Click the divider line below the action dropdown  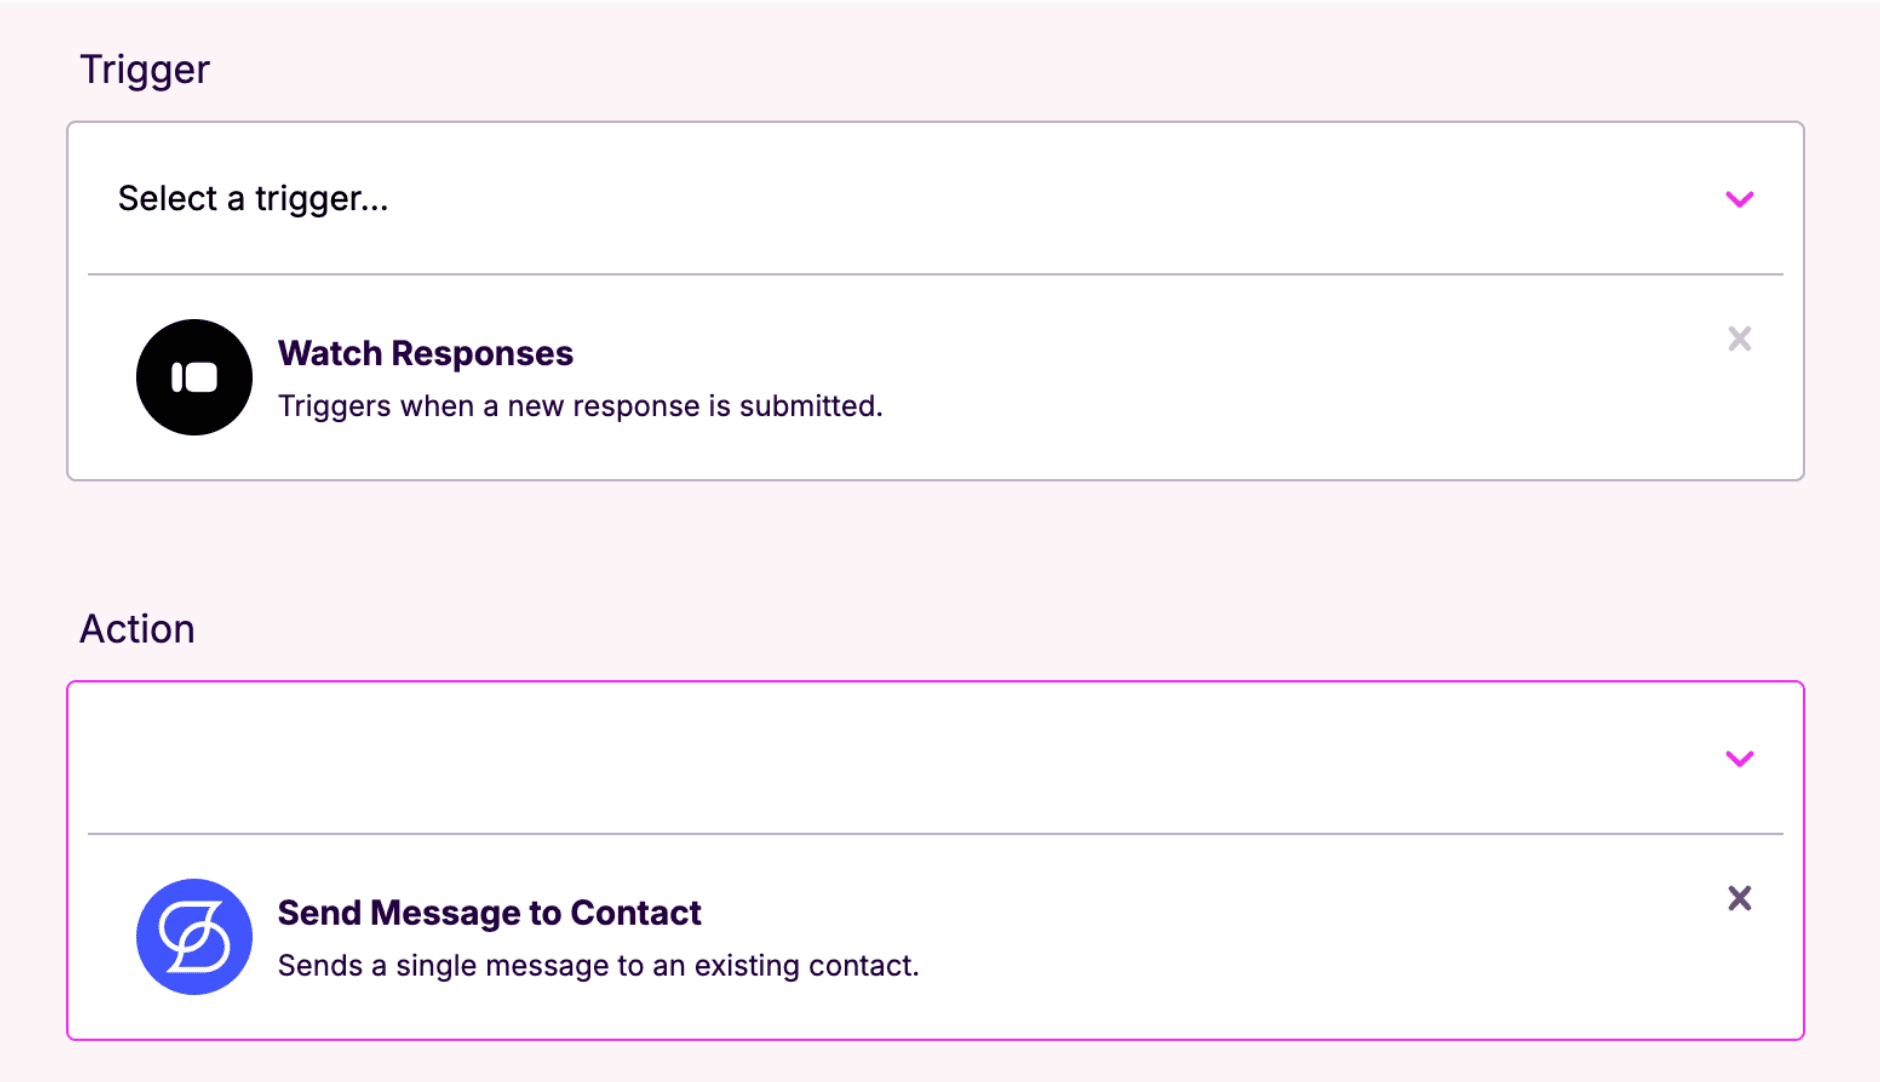click(x=935, y=833)
